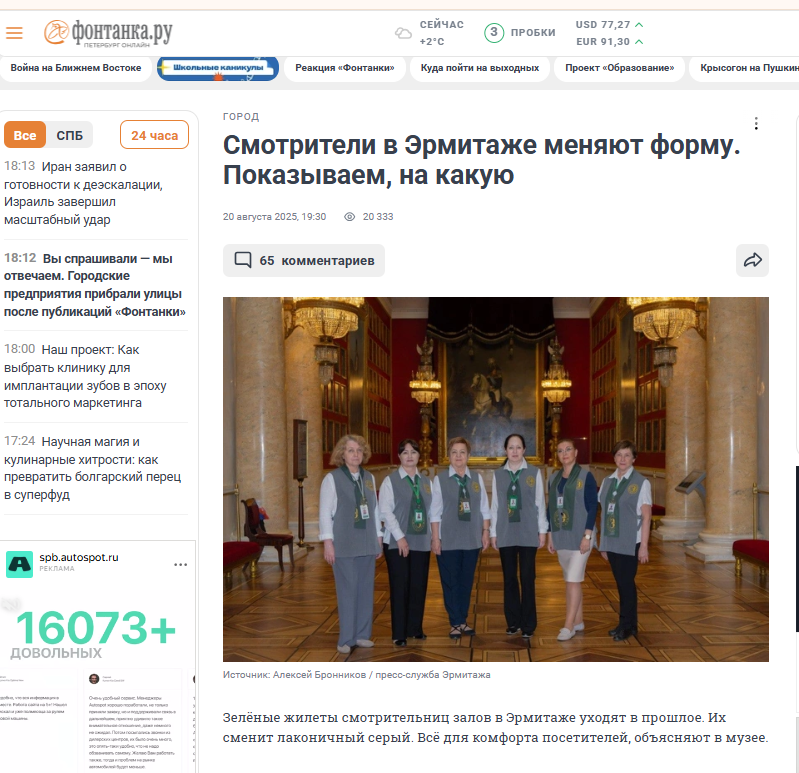Open Куда пойти на выходных topic
This screenshot has height=773, width=799.
click(480, 68)
